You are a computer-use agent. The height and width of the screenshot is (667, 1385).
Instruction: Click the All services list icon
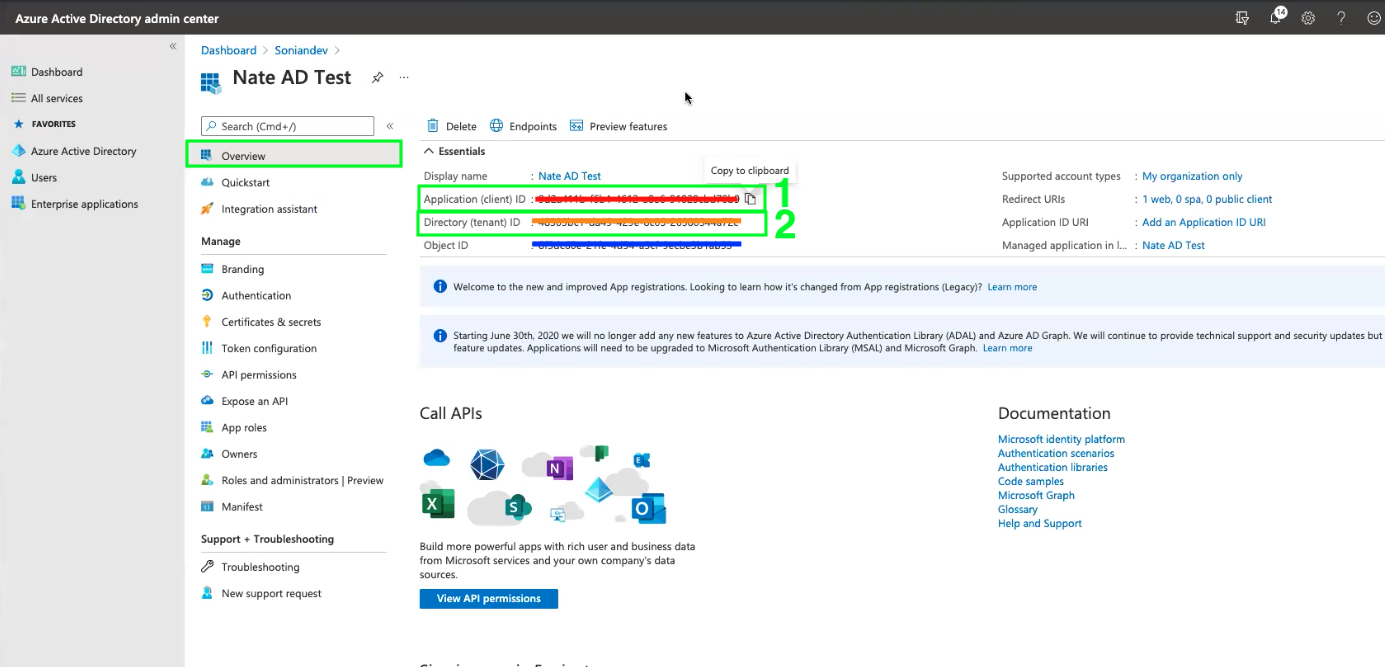tap(18, 98)
